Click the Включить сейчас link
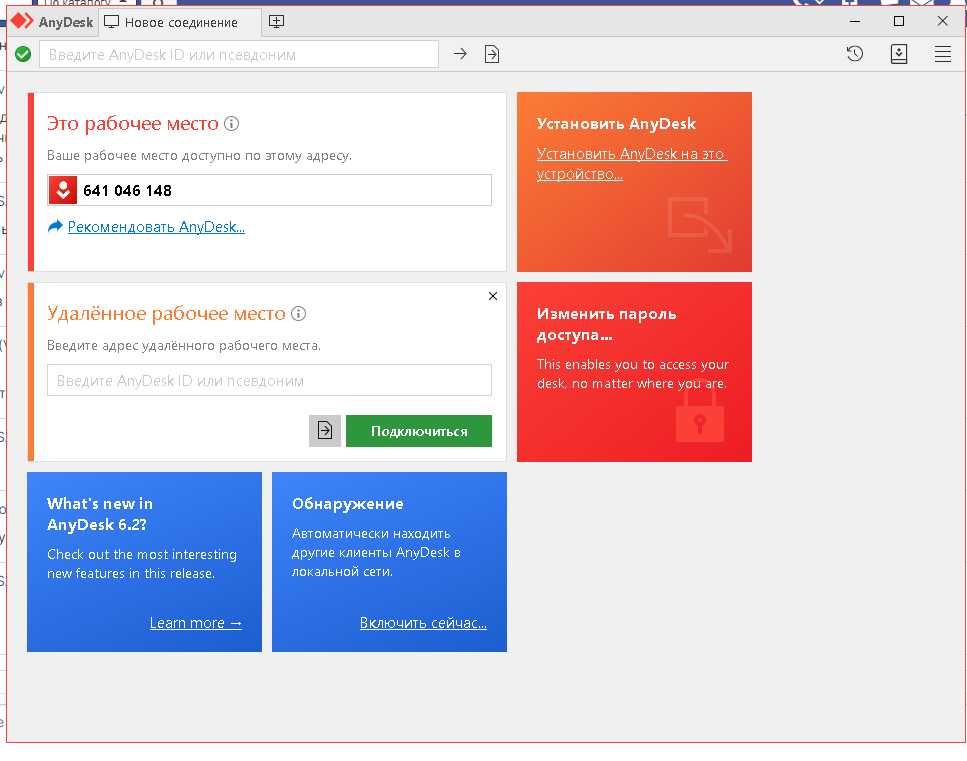Image resolution: width=967 pixels, height=761 pixels. [x=423, y=623]
